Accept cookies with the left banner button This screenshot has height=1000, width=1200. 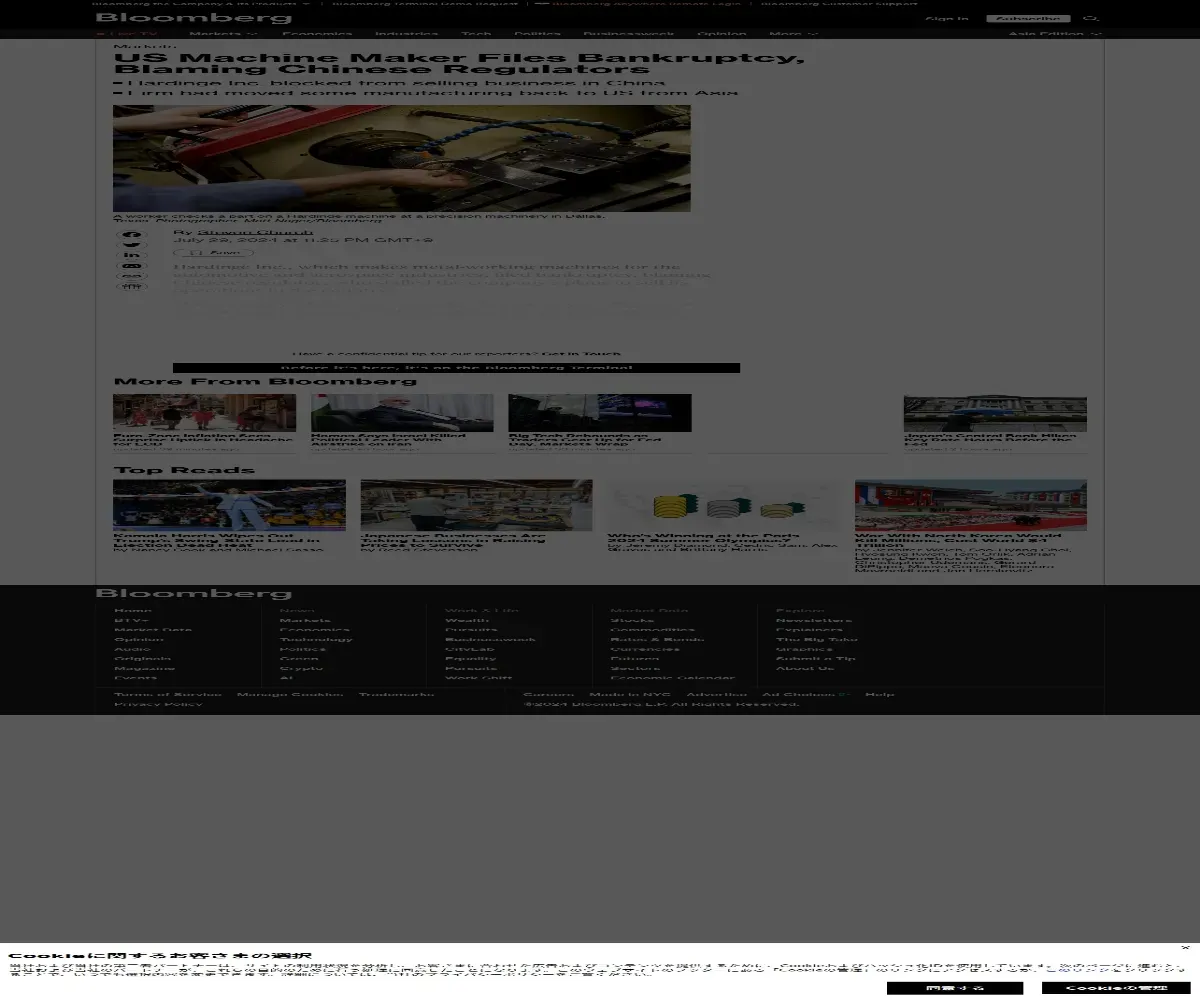(955, 988)
